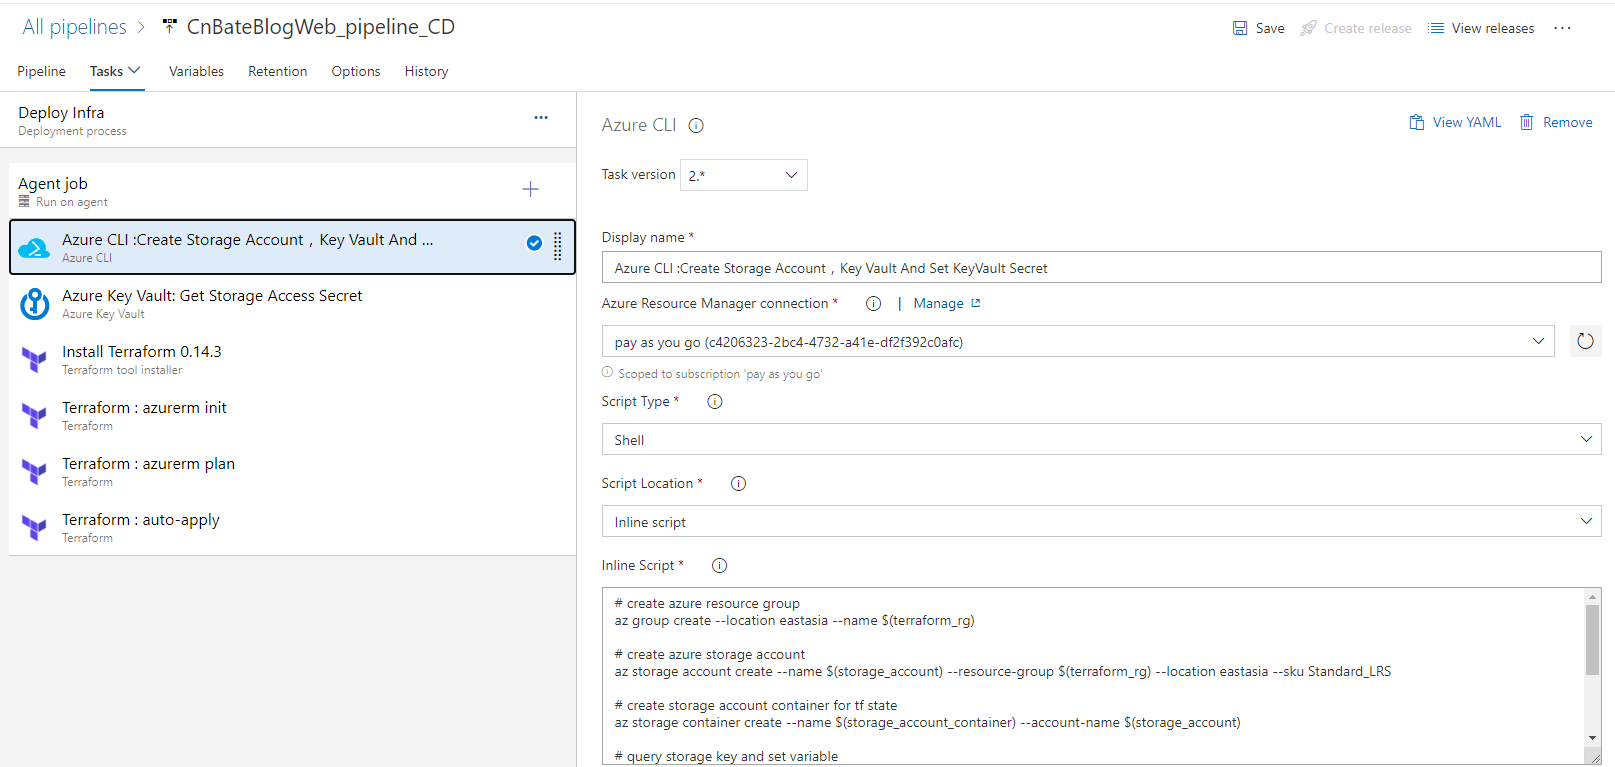Expand the Azure subscription connection dropdown
This screenshot has width=1615, height=767.
(x=1538, y=341)
